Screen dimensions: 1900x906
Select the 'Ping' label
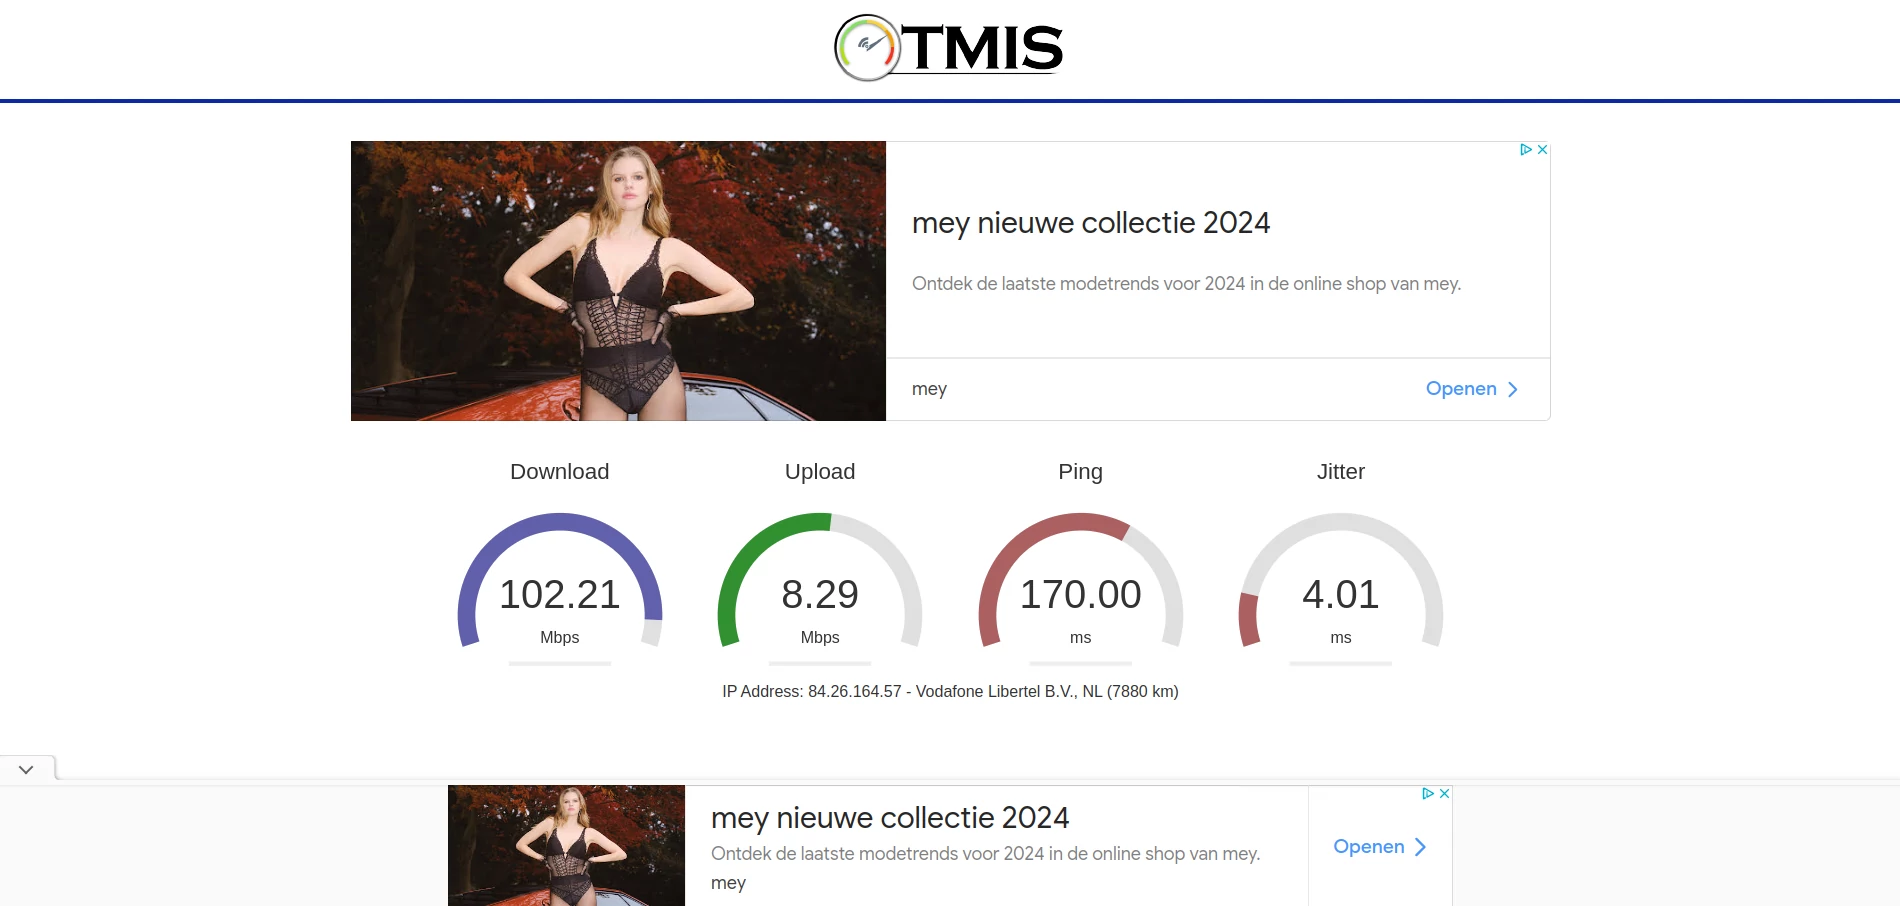1081,472
